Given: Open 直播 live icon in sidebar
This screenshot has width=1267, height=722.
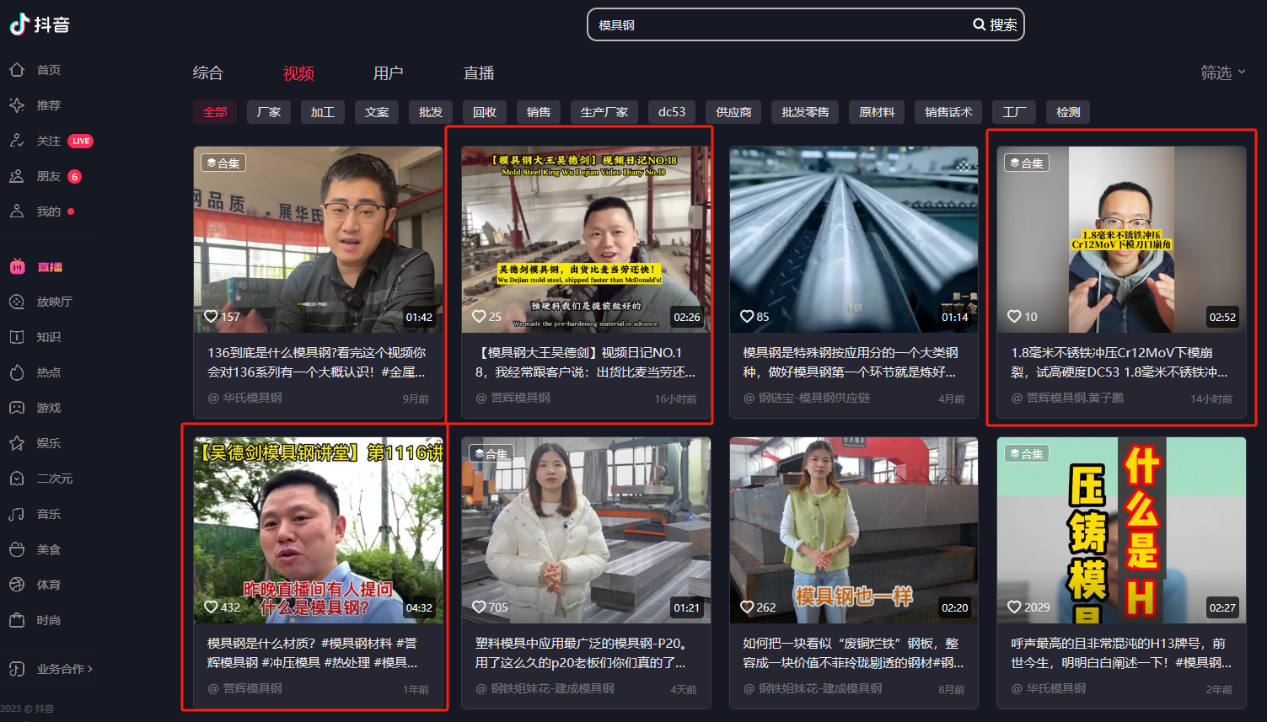Looking at the screenshot, I should click(17, 267).
